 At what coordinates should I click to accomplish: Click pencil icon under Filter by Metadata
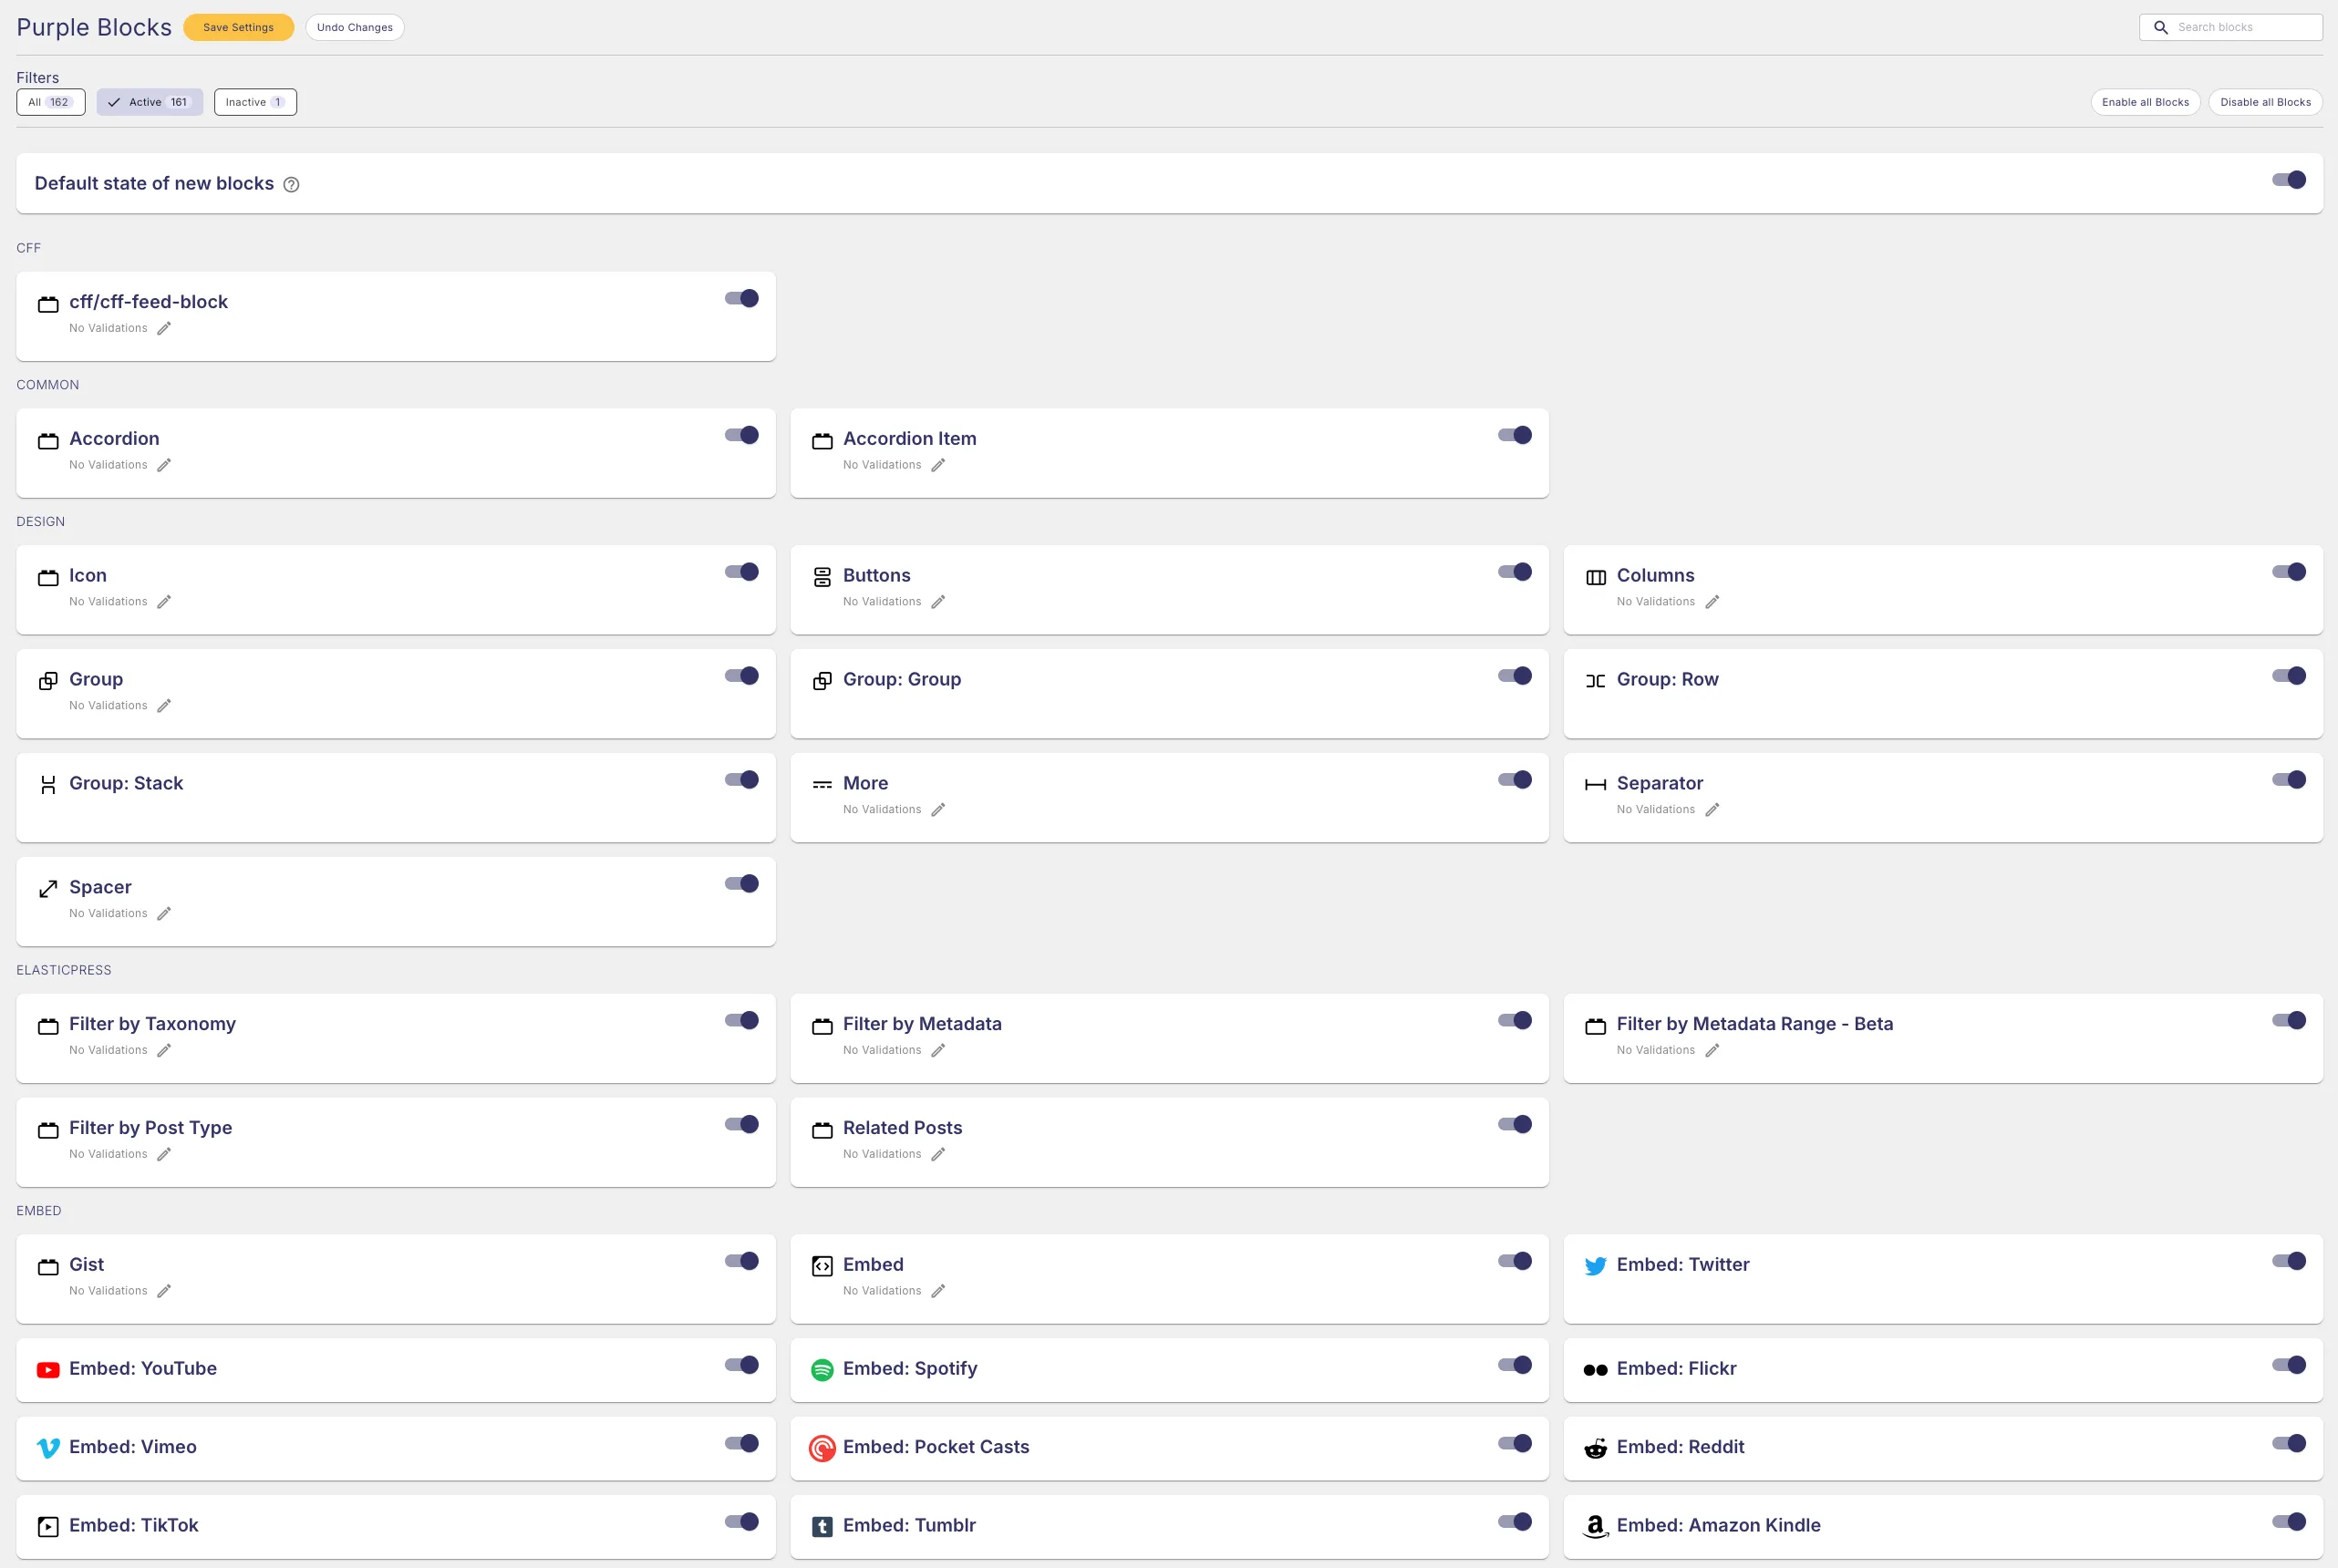(938, 1051)
